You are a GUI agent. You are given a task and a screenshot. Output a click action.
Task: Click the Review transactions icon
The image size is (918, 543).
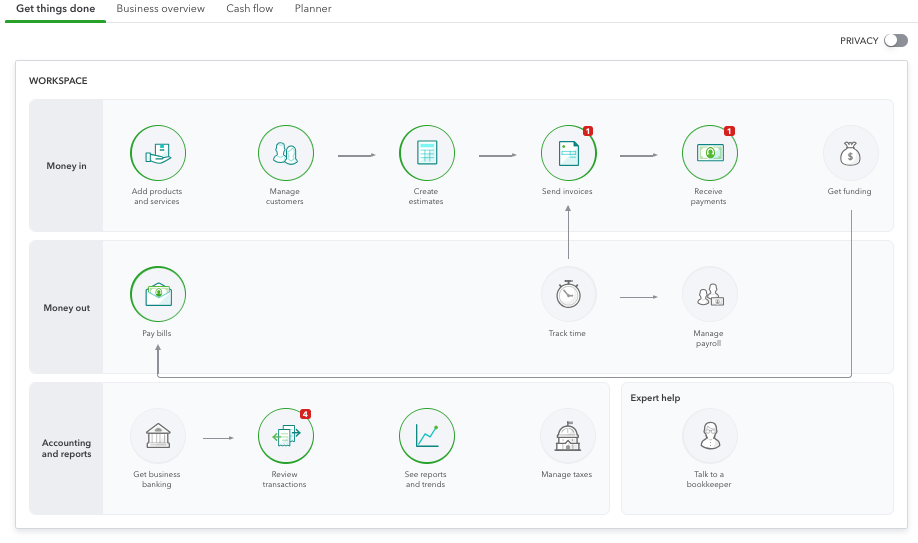point(286,436)
